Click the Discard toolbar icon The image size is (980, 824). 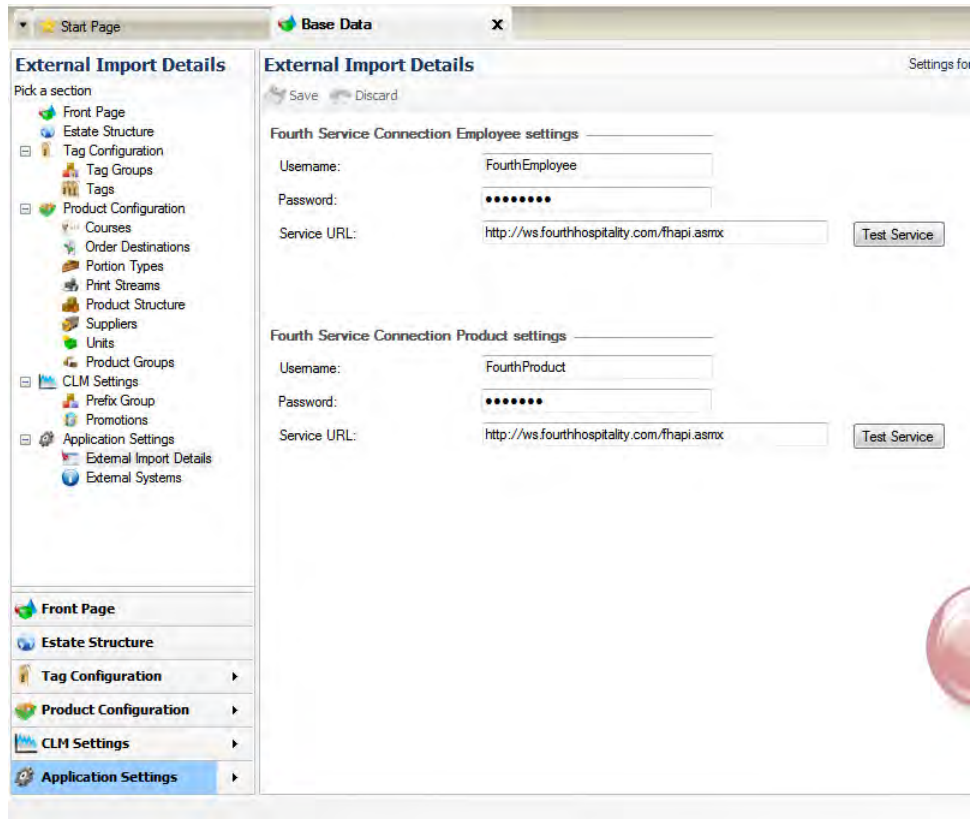(x=340, y=96)
